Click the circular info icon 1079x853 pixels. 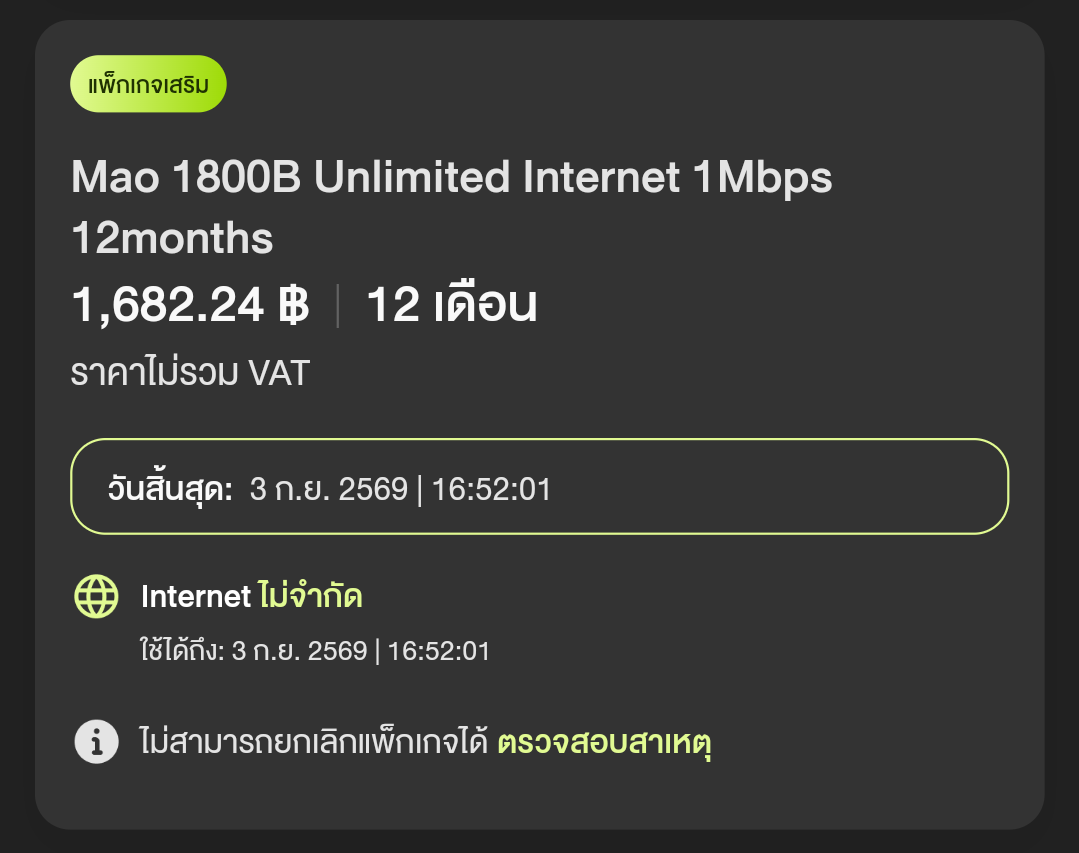point(96,742)
